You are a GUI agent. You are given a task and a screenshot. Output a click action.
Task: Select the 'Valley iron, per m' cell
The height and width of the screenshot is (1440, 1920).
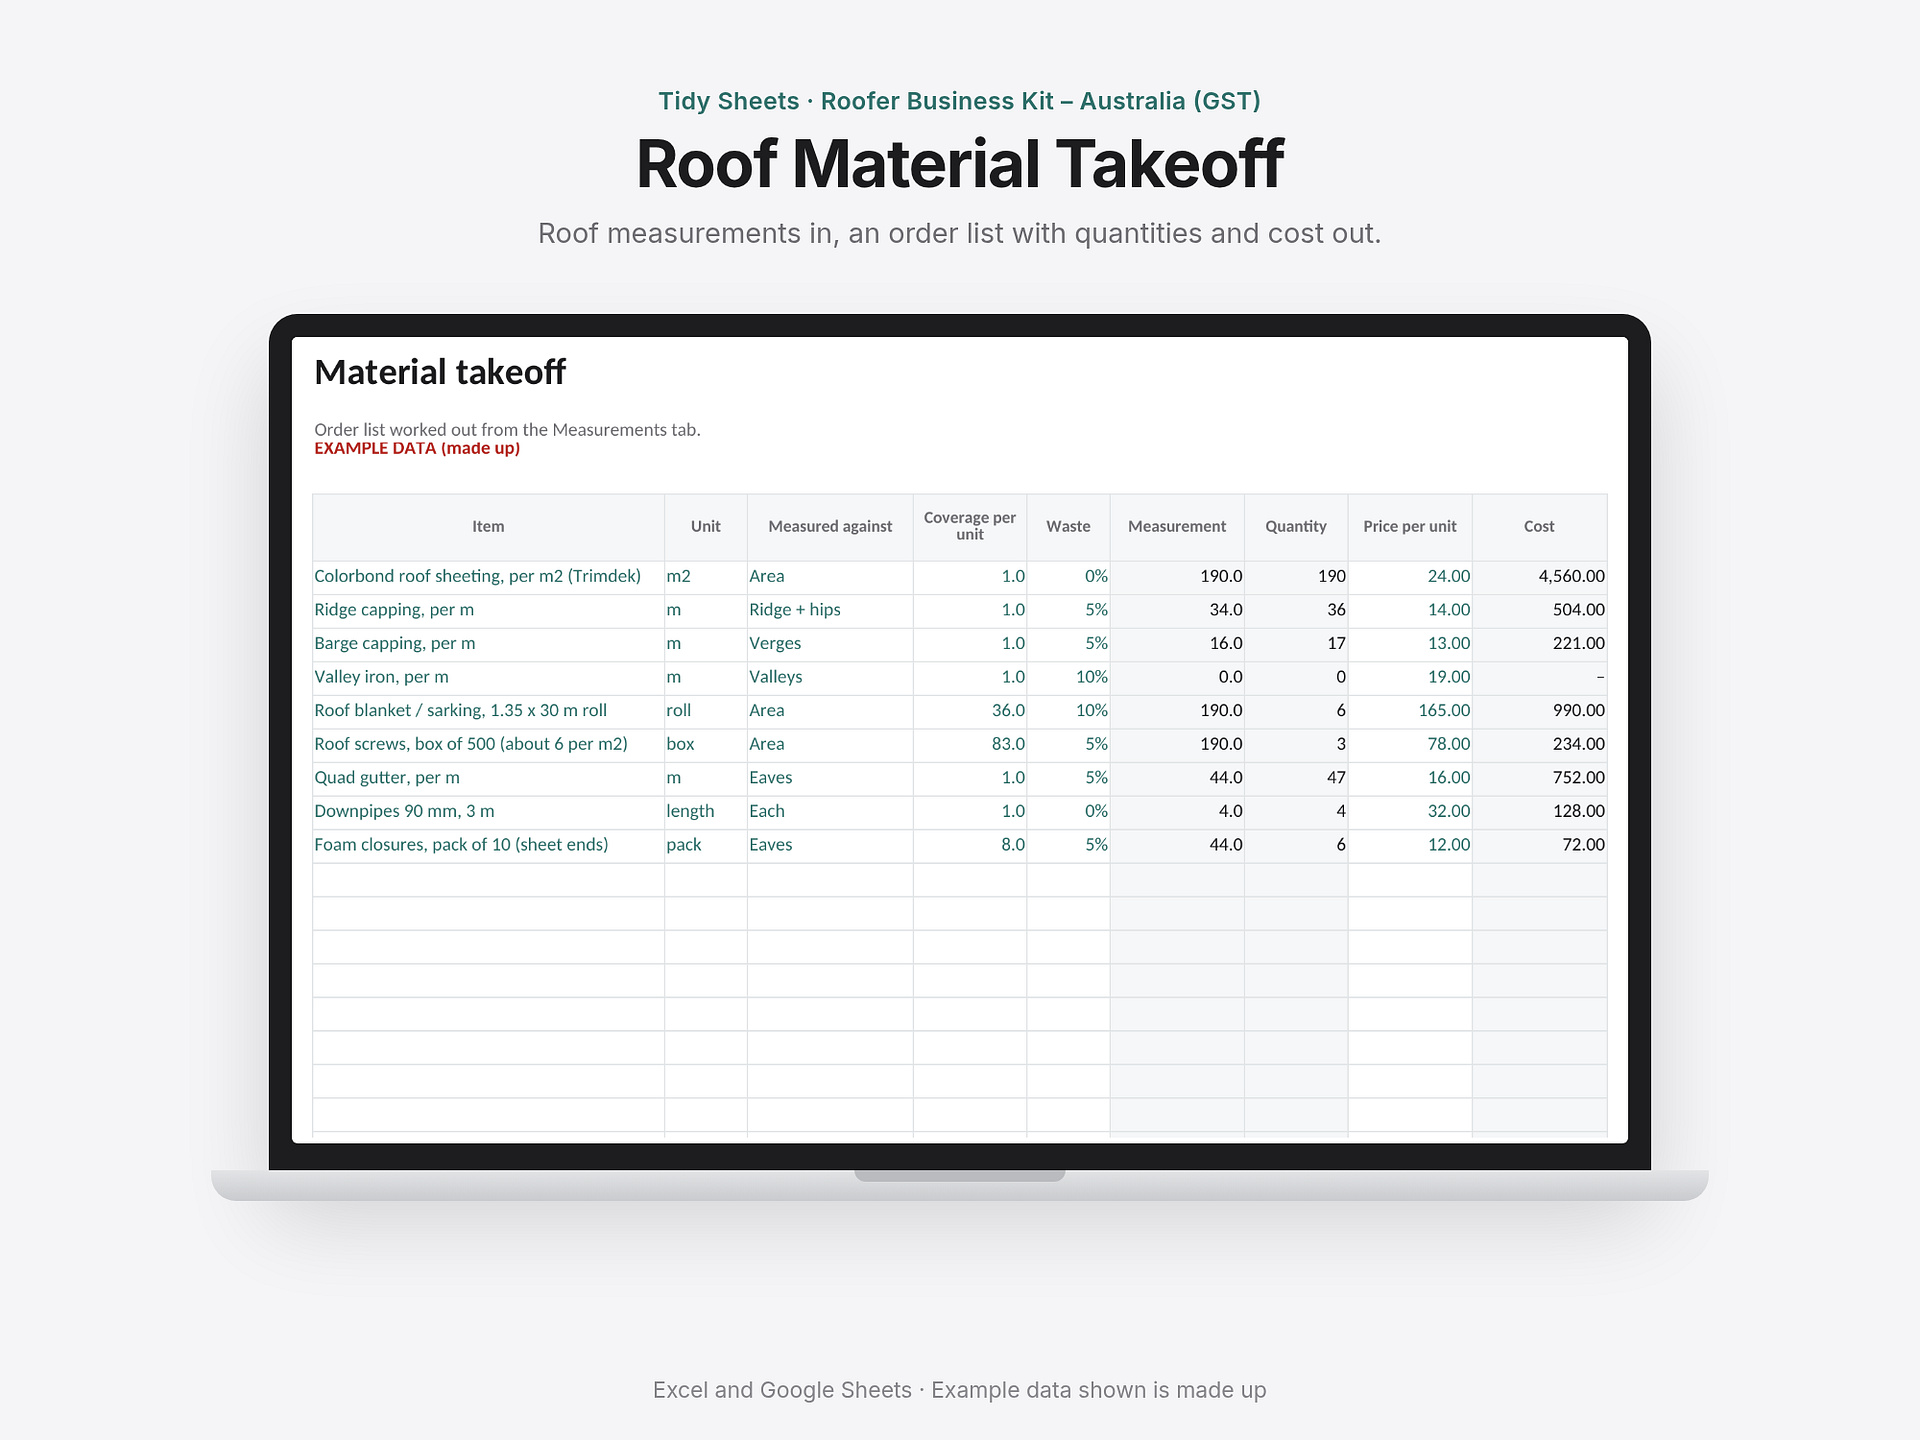coord(488,678)
